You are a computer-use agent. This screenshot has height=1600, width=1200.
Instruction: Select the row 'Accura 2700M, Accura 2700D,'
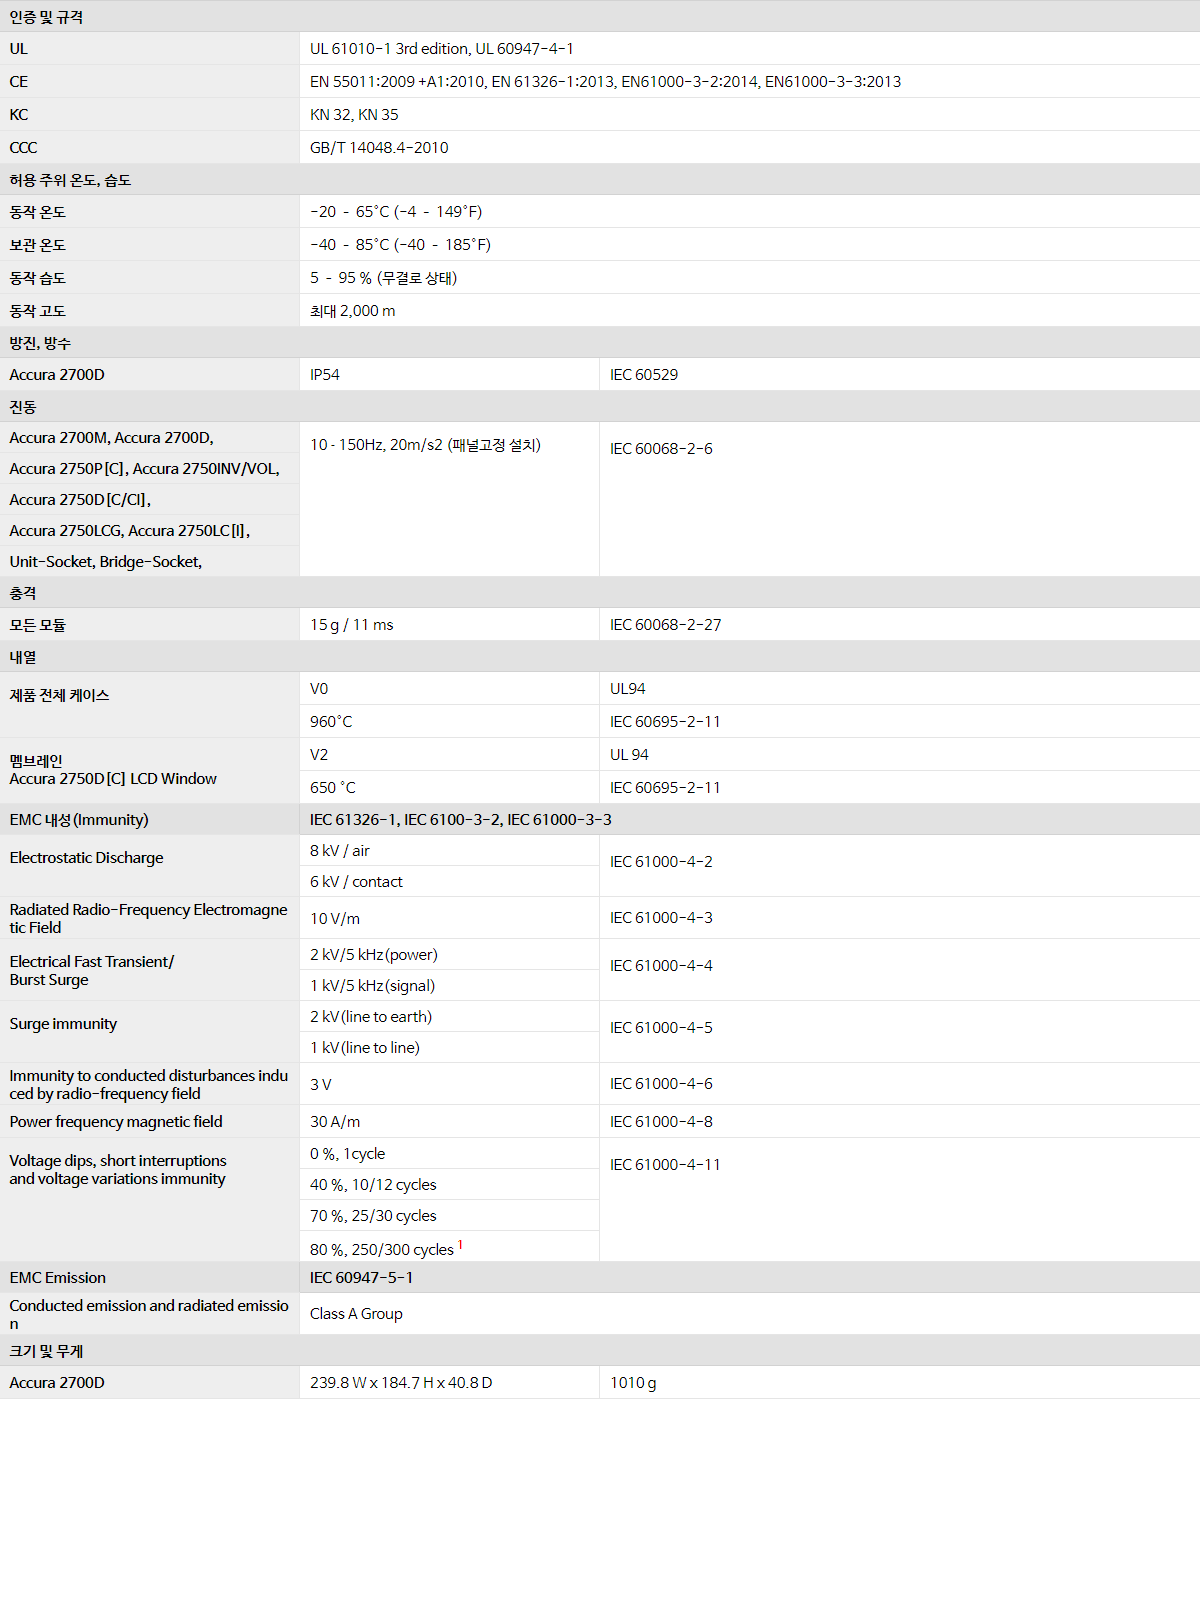click(149, 438)
